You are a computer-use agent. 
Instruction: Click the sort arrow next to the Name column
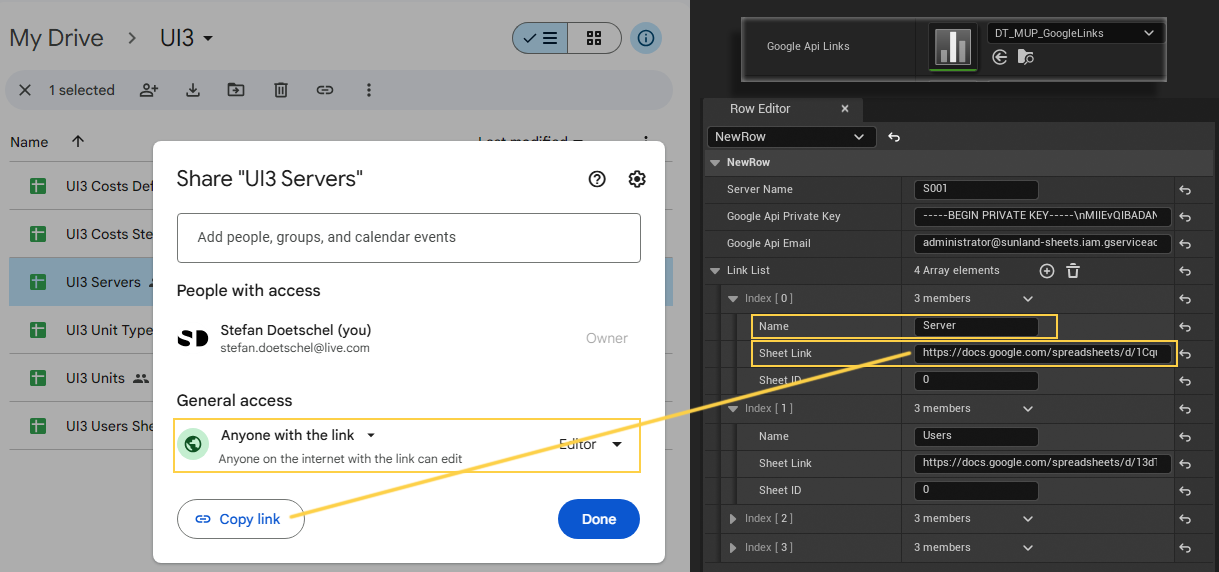(78, 142)
